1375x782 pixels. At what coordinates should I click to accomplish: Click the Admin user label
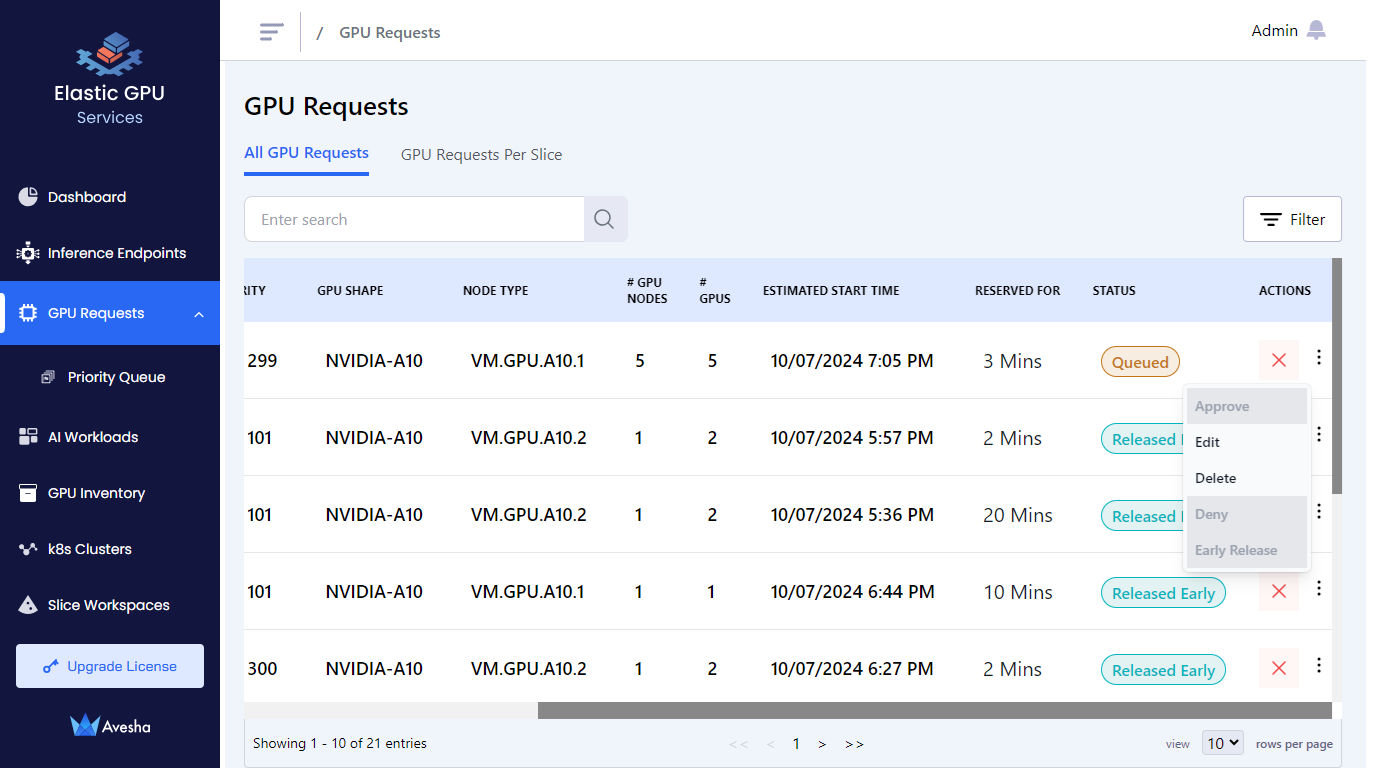tap(1274, 31)
